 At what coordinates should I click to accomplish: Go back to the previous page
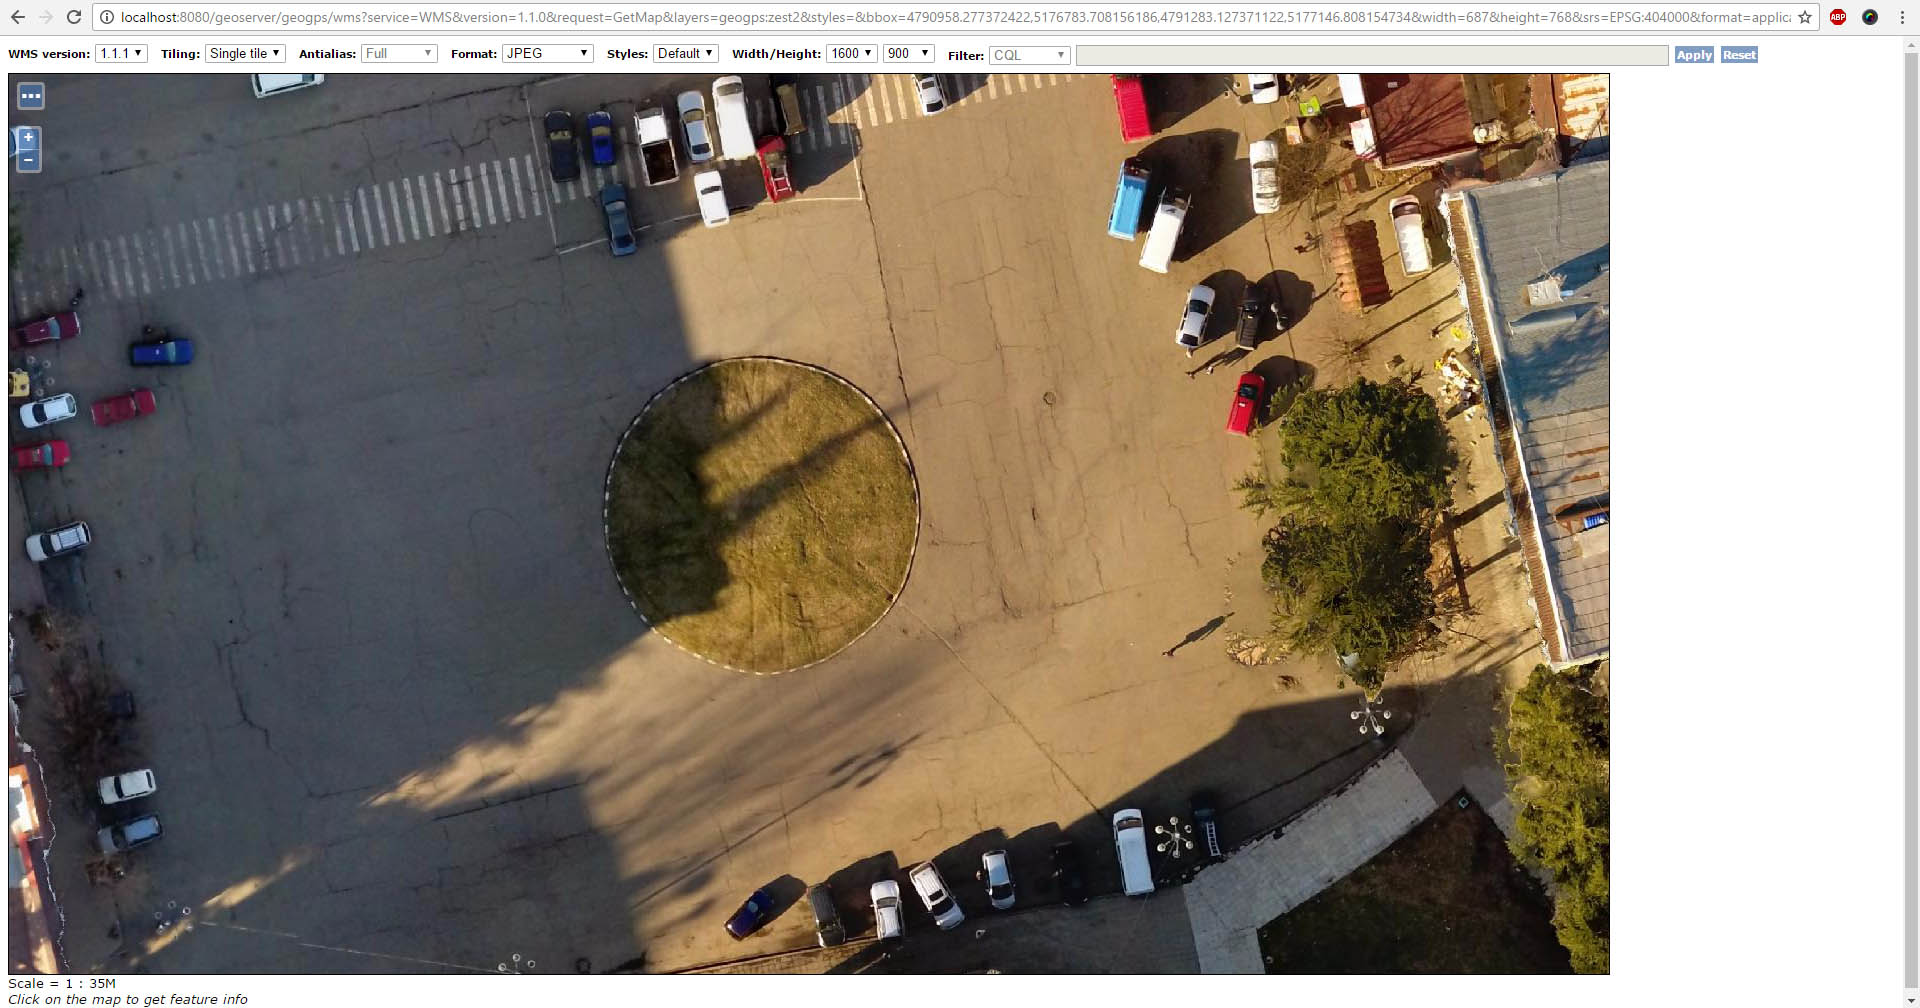coord(18,17)
